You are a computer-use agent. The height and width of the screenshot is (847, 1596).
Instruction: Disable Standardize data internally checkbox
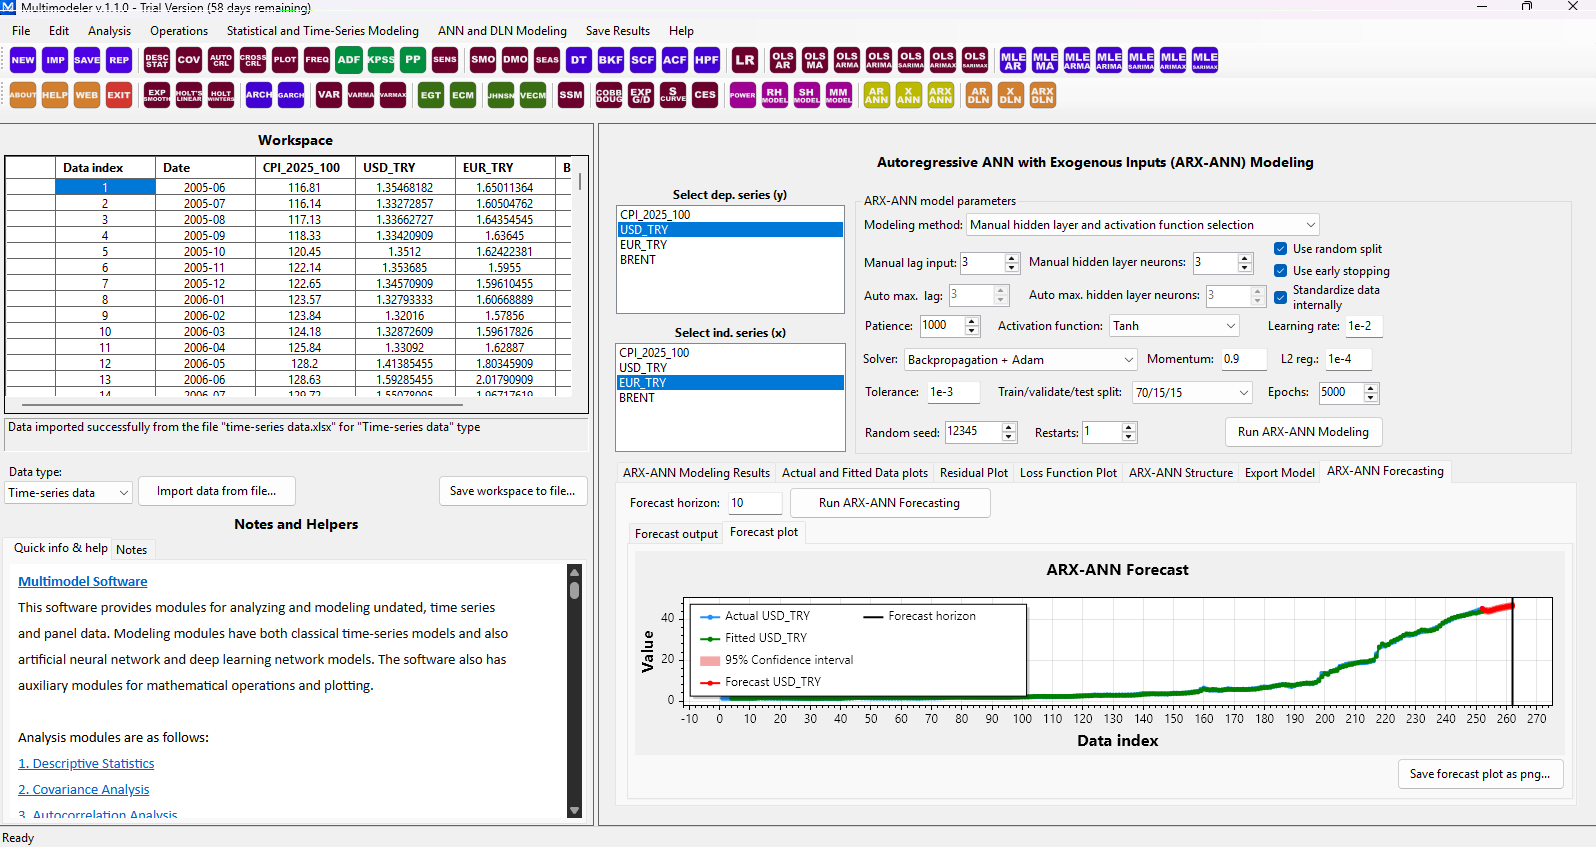(1280, 297)
